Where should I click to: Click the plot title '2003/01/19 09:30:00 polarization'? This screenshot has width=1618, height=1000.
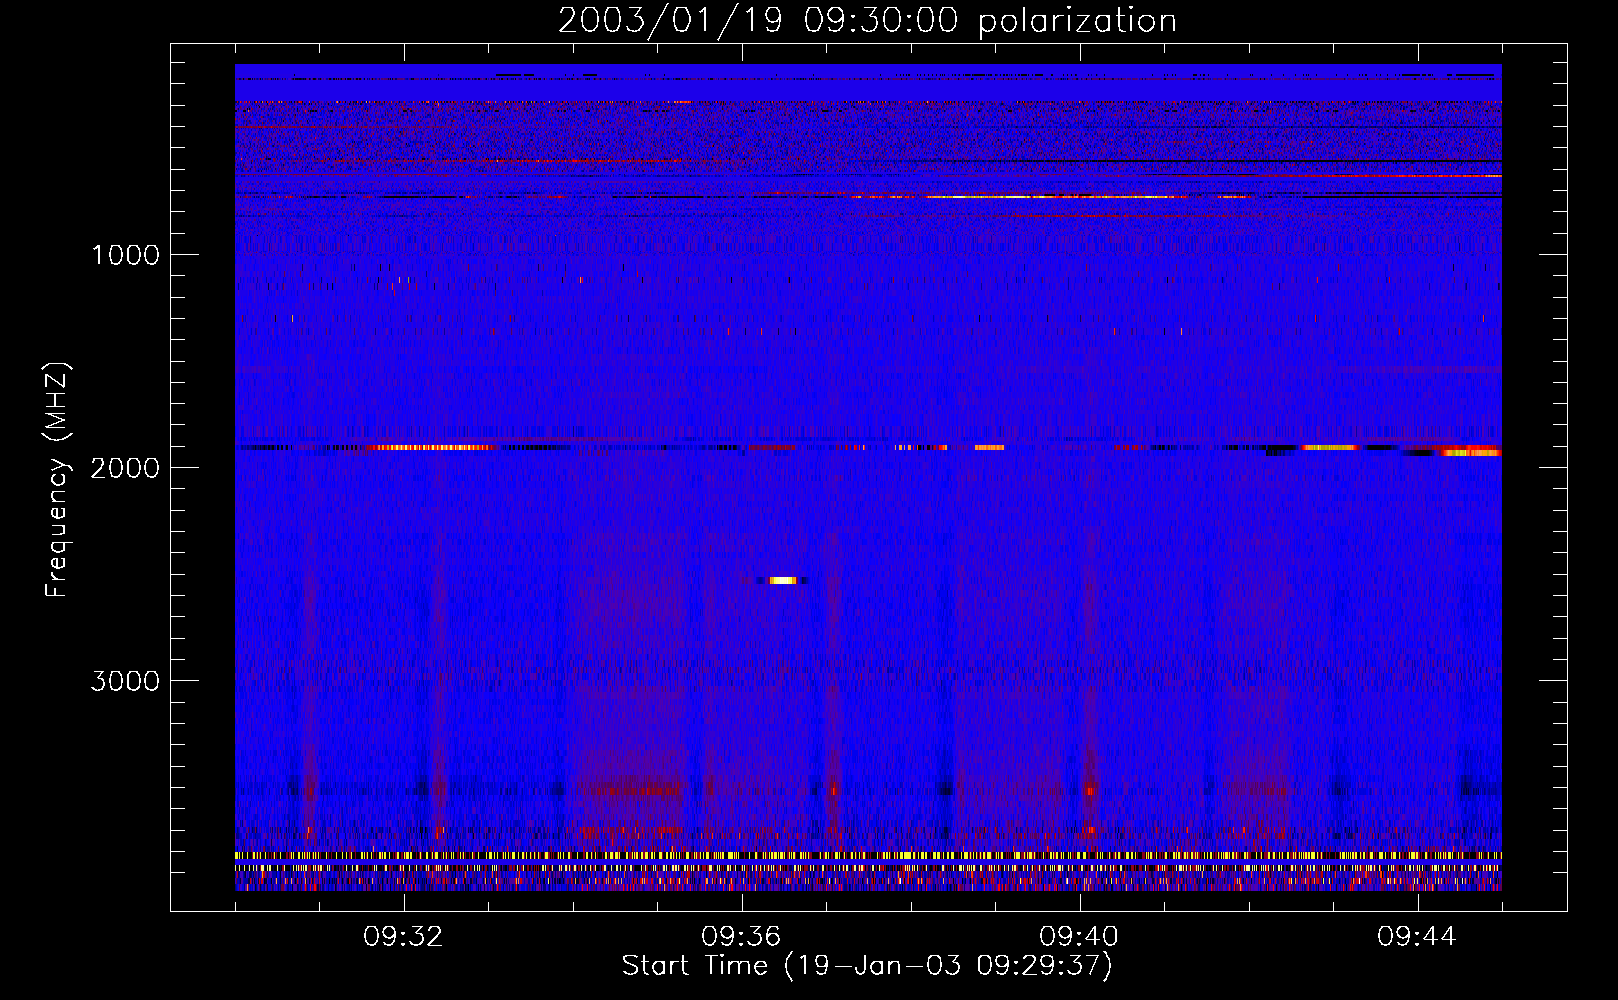(867, 21)
